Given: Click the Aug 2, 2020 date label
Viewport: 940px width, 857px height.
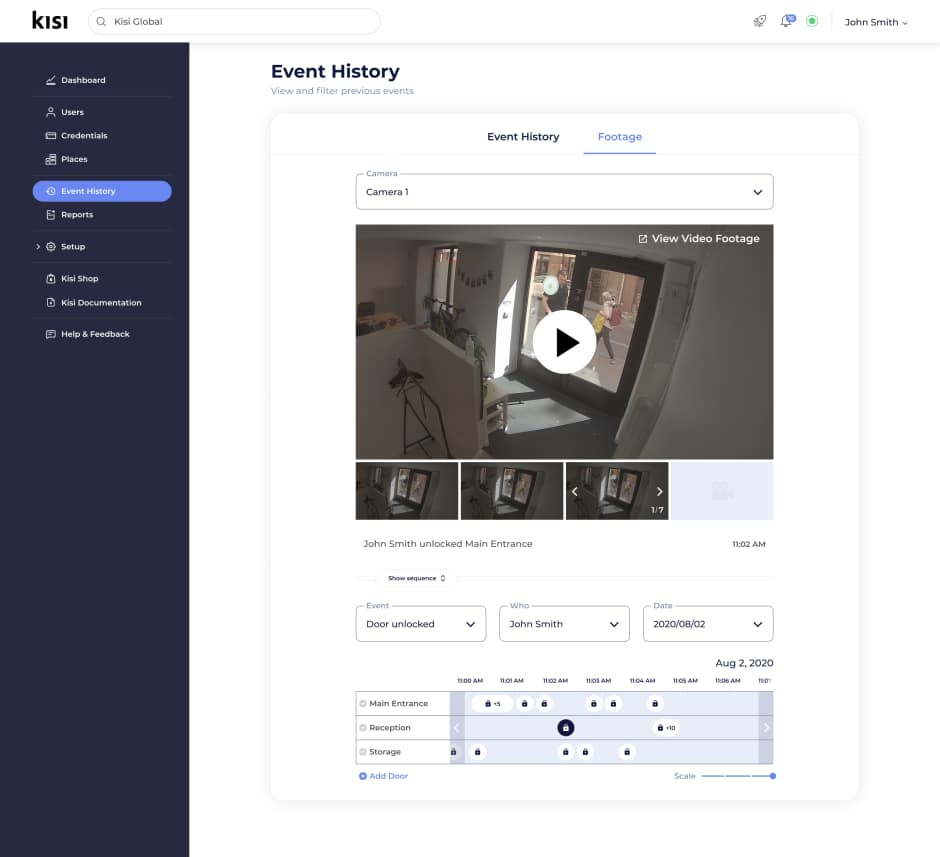Looking at the screenshot, I should (x=744, y=663).
